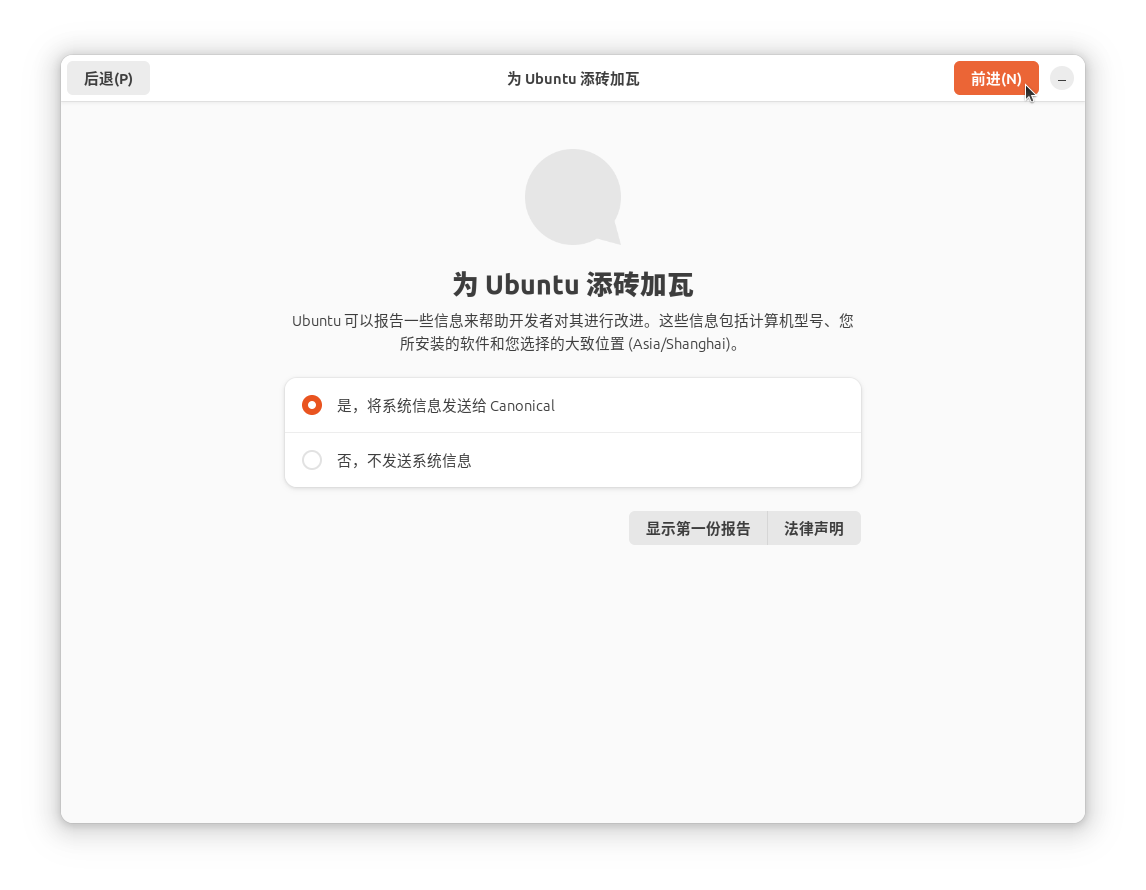Choose 否，不发送系统信息 radio option
1146x890 pixels.
[572, 460]
